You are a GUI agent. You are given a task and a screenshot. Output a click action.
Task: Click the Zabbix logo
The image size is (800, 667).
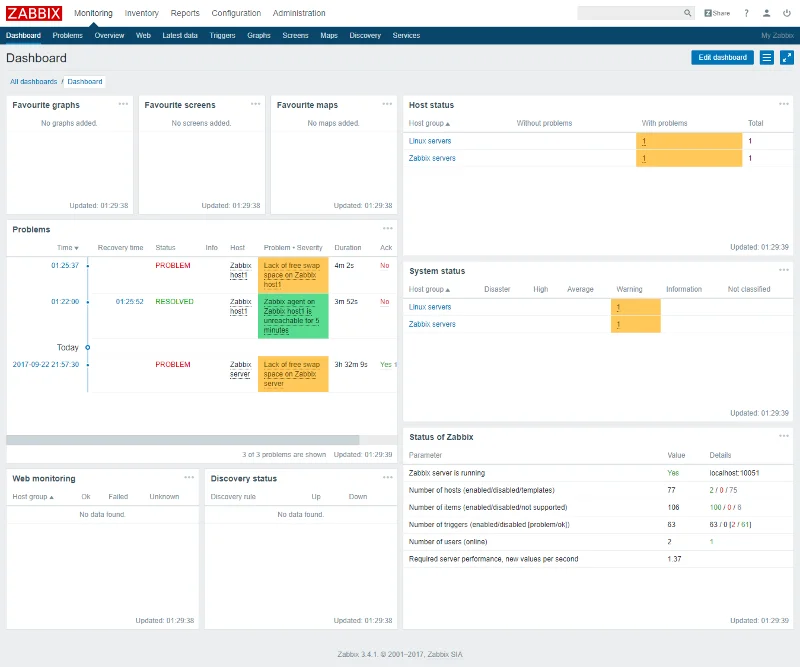pos(34,13)
